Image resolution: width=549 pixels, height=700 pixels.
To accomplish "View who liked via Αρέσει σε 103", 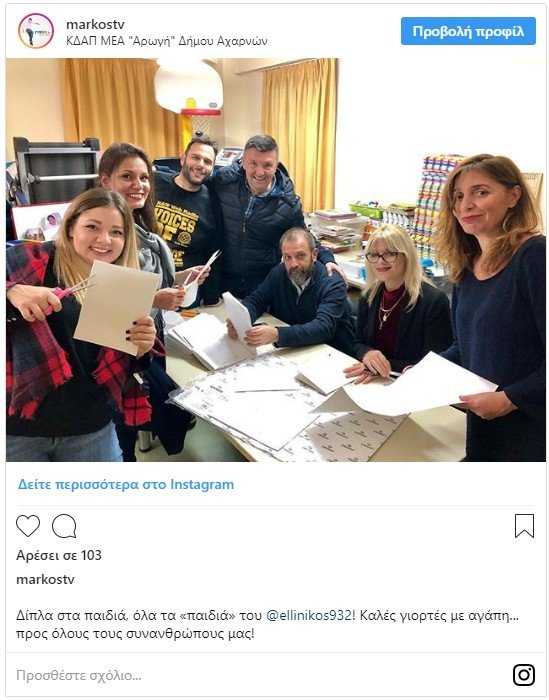I will [x=59, y=555].
